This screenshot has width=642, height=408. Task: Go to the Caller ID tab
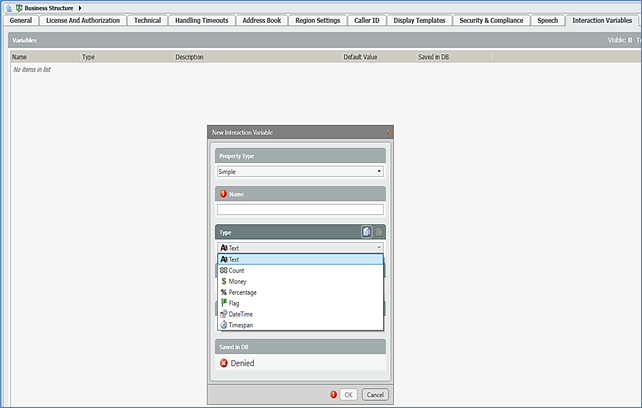pyautogui.click(x=367, y=20)
